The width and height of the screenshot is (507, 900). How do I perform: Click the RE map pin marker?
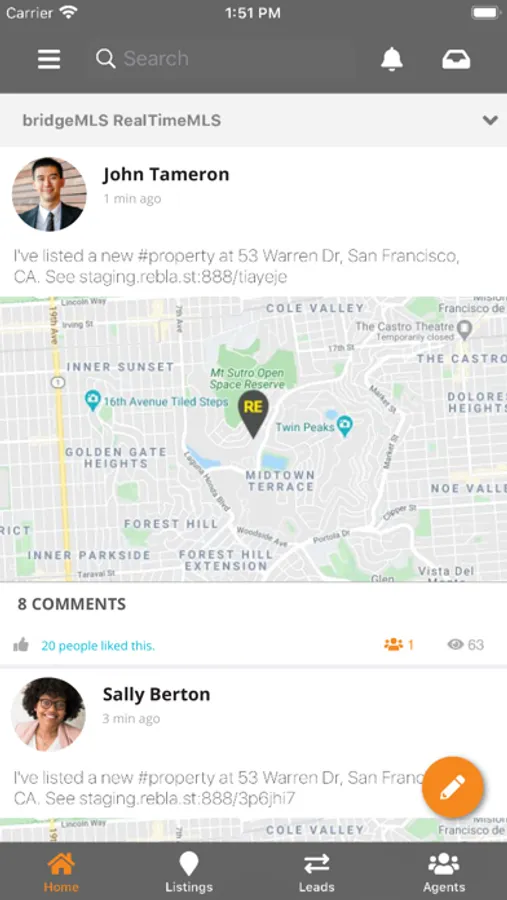tap(253, 413)
